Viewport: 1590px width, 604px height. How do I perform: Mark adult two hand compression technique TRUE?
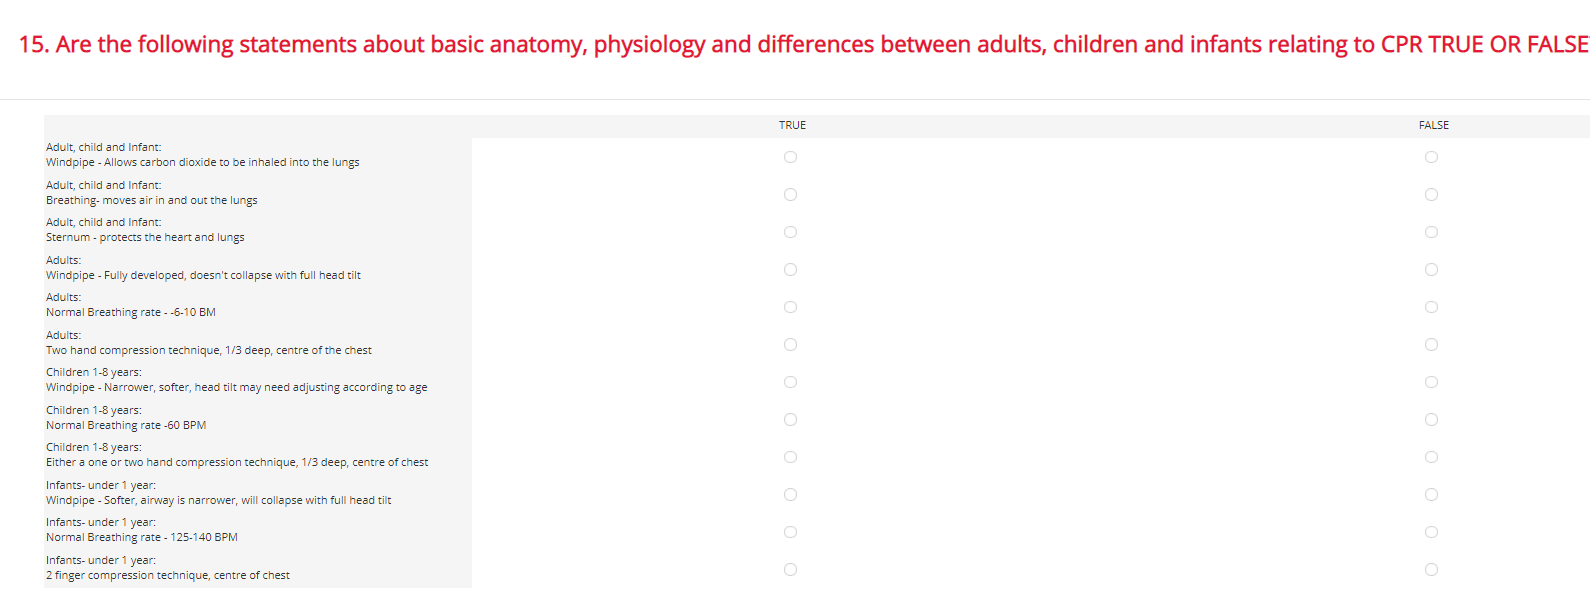(x=790, y=345)
